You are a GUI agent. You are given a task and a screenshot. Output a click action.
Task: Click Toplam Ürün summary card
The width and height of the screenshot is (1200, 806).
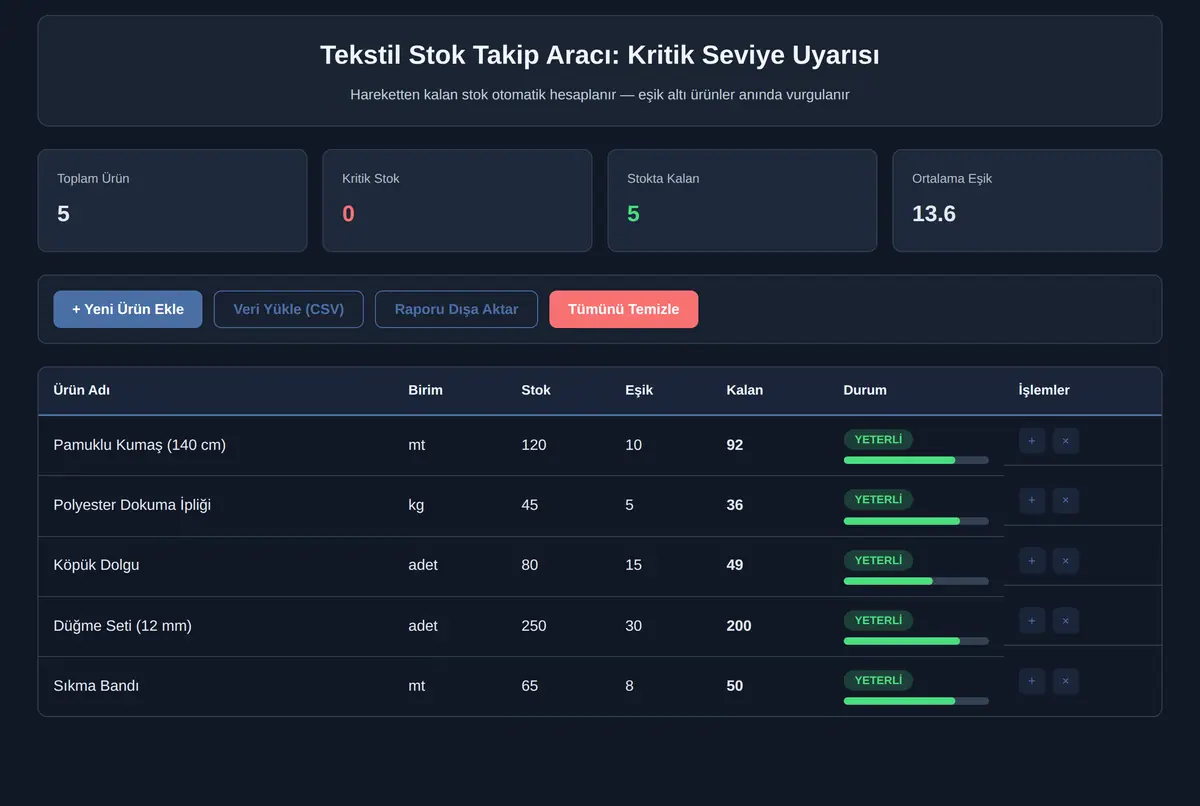(172, 201)
